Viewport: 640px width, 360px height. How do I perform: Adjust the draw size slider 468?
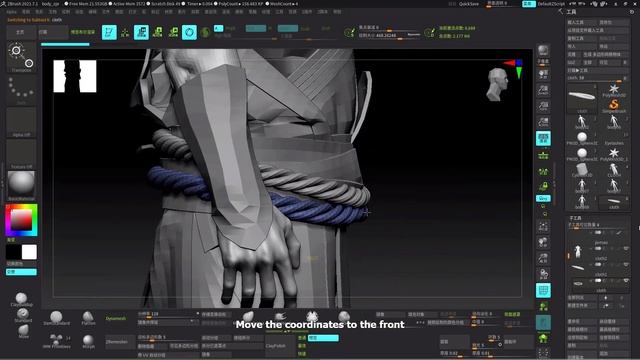(x=389, y=36)
